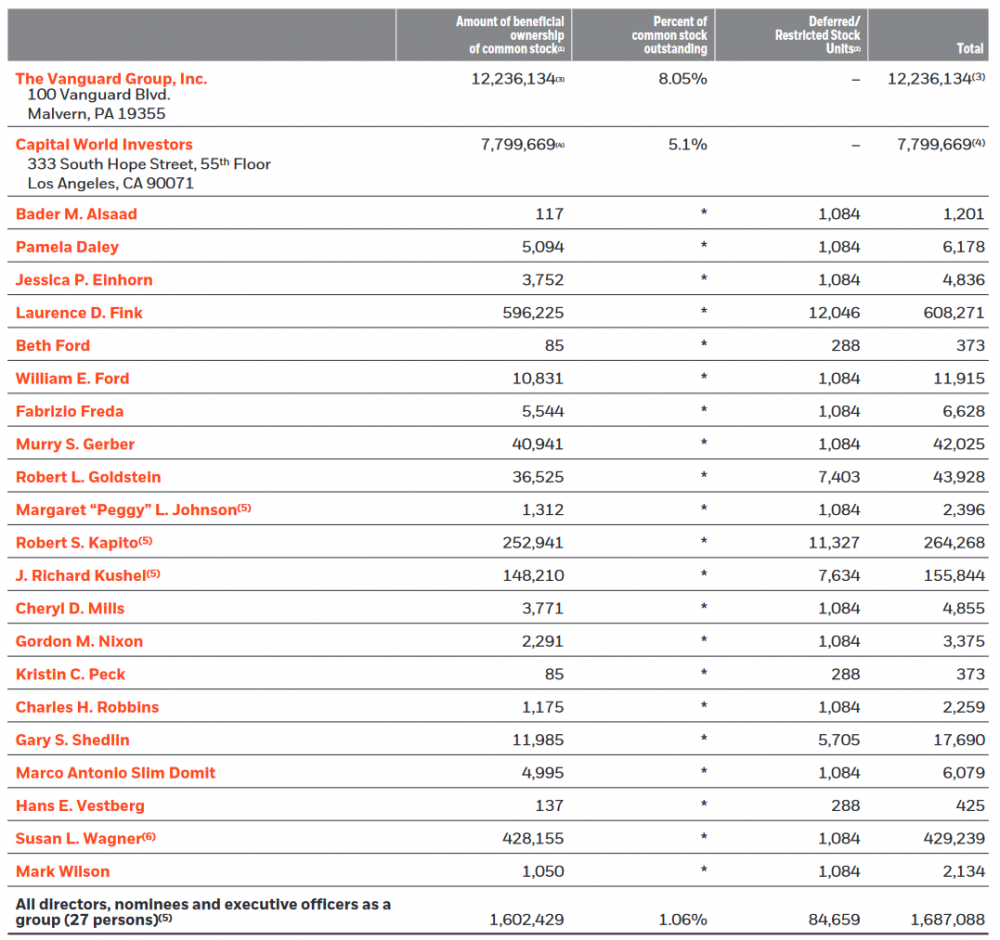Click the Total column header
This screenshot has height=940, width=1000.
click(969, 48)
